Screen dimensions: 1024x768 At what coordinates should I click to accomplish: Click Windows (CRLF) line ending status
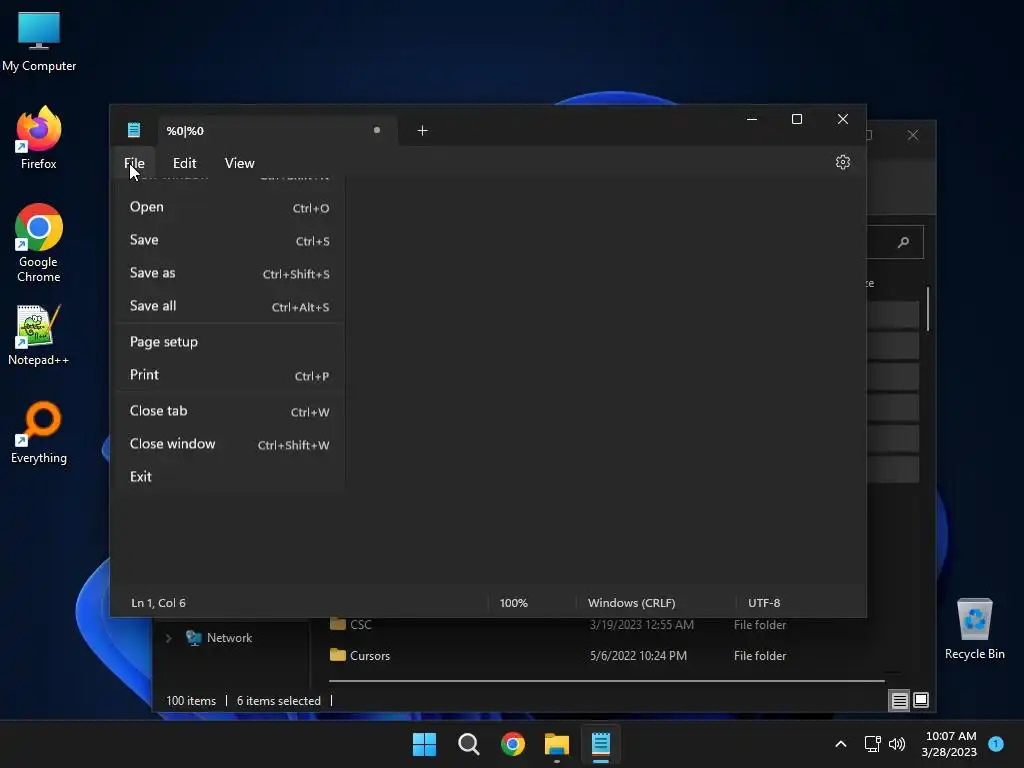pos(632,603)
